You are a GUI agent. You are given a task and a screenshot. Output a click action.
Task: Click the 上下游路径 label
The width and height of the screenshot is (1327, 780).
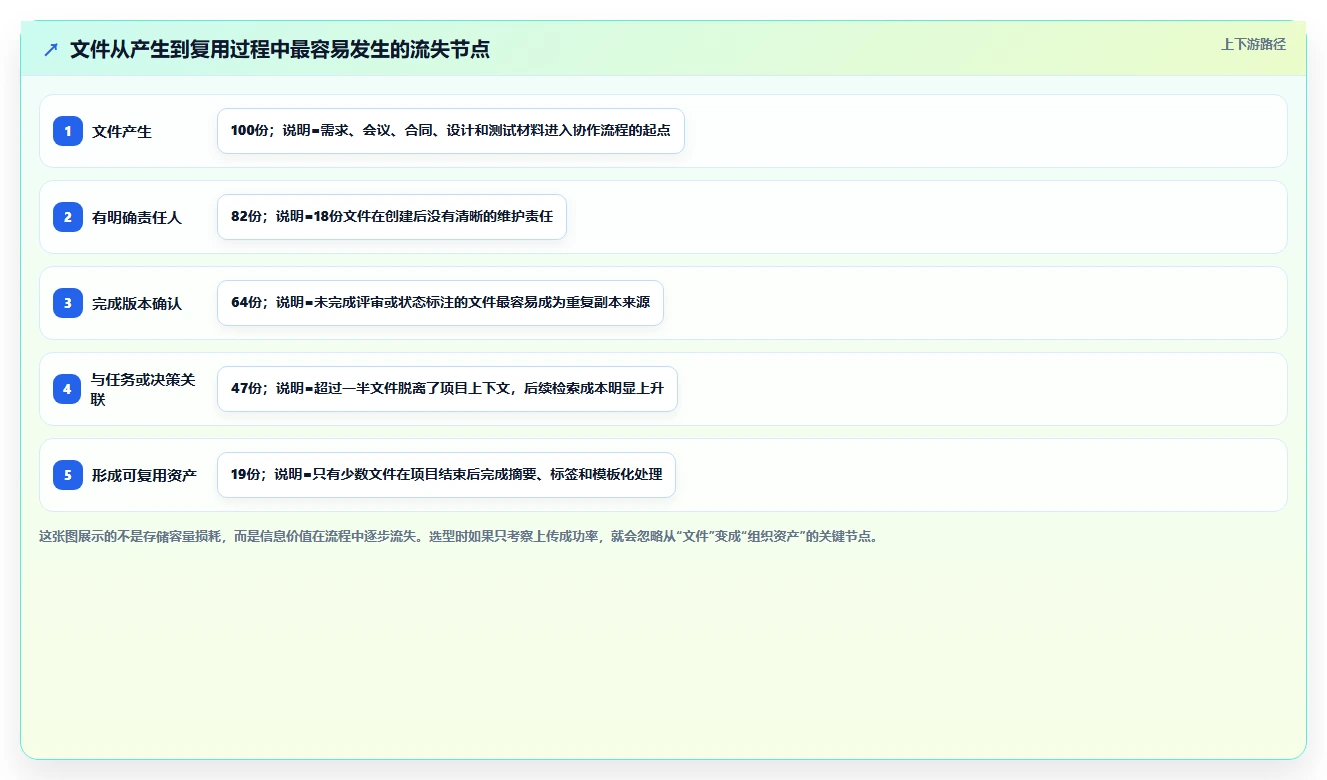1253,44
